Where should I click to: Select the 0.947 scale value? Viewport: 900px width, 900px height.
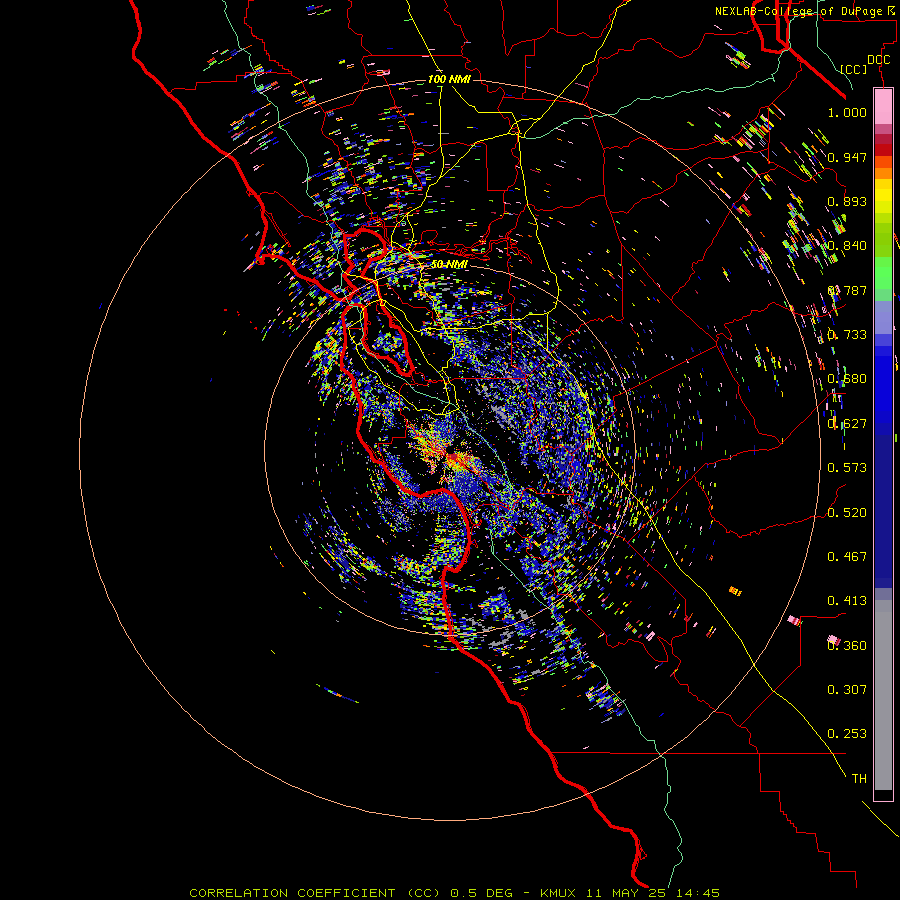pyautogui.click(x=847, y=157)
